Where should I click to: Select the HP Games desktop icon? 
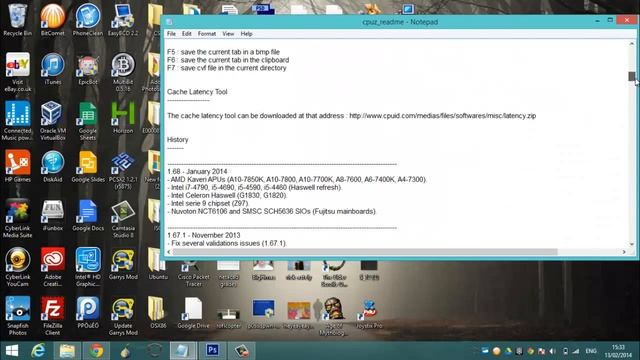click(x=18, y=166)
